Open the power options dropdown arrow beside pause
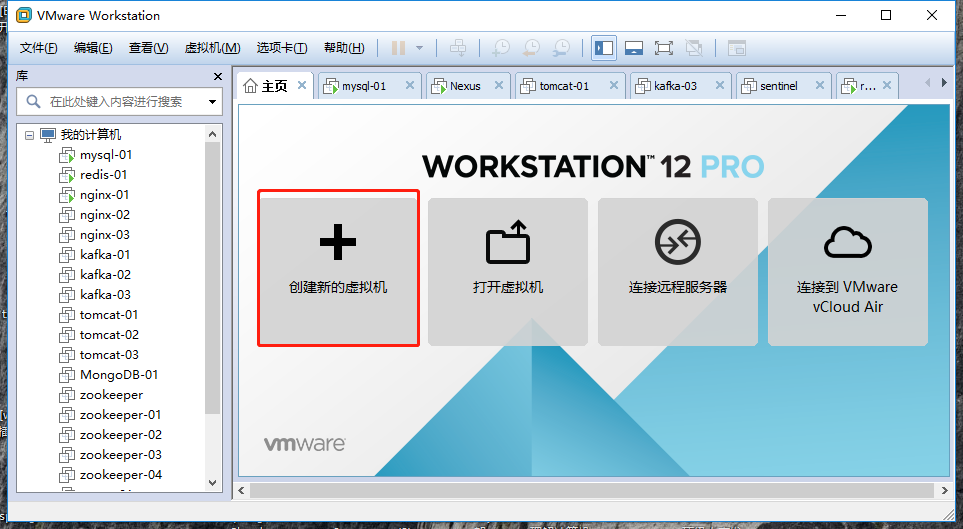The width and height of the screenshot is (963, 529). [419, 48]
